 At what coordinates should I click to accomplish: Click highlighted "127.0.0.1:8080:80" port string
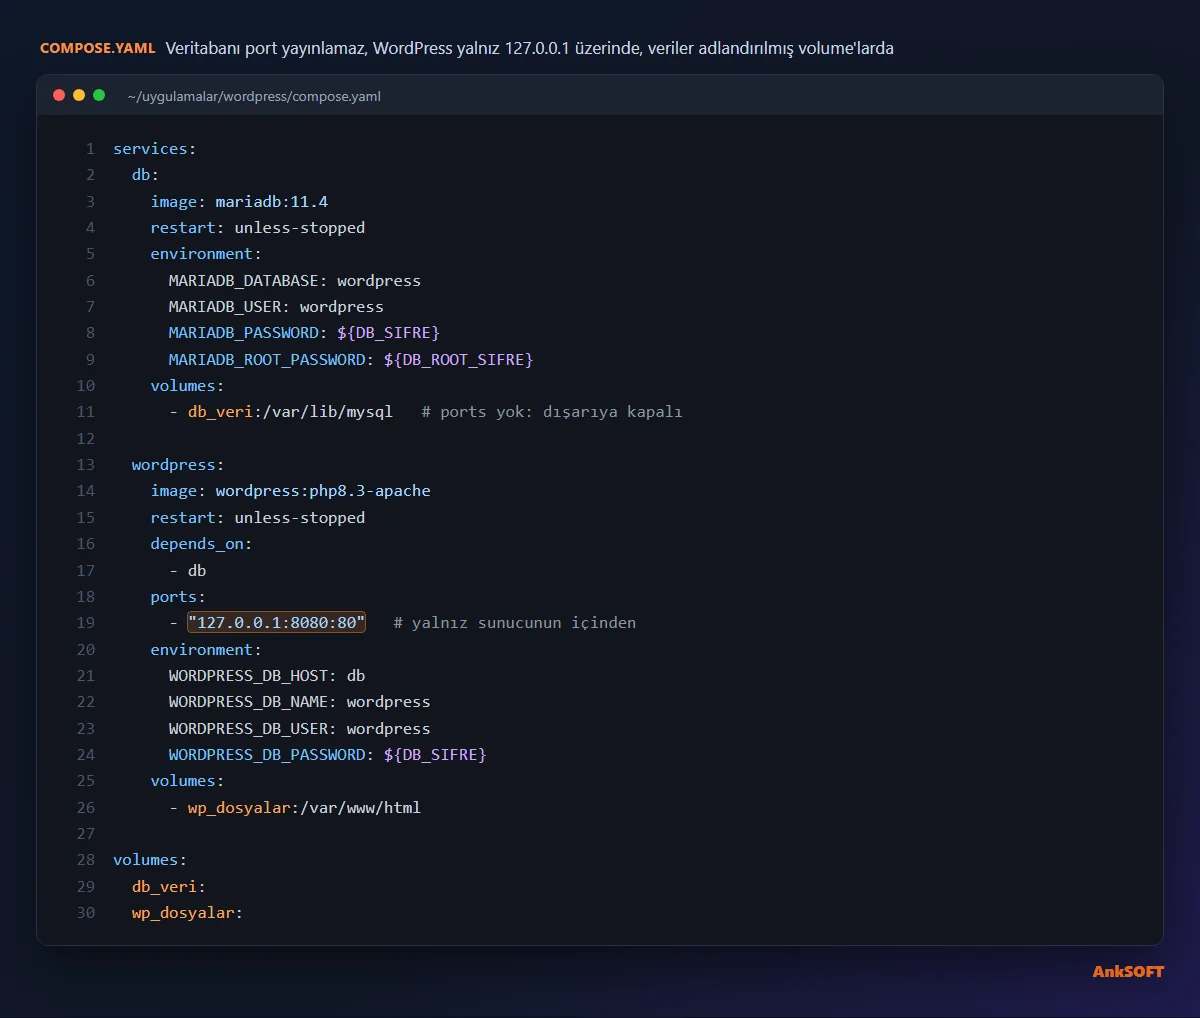point(277,623)
